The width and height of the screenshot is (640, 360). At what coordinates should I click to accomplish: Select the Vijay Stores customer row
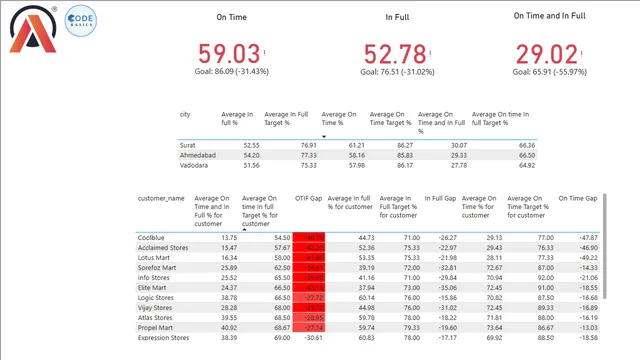click(x=368, y=308)
